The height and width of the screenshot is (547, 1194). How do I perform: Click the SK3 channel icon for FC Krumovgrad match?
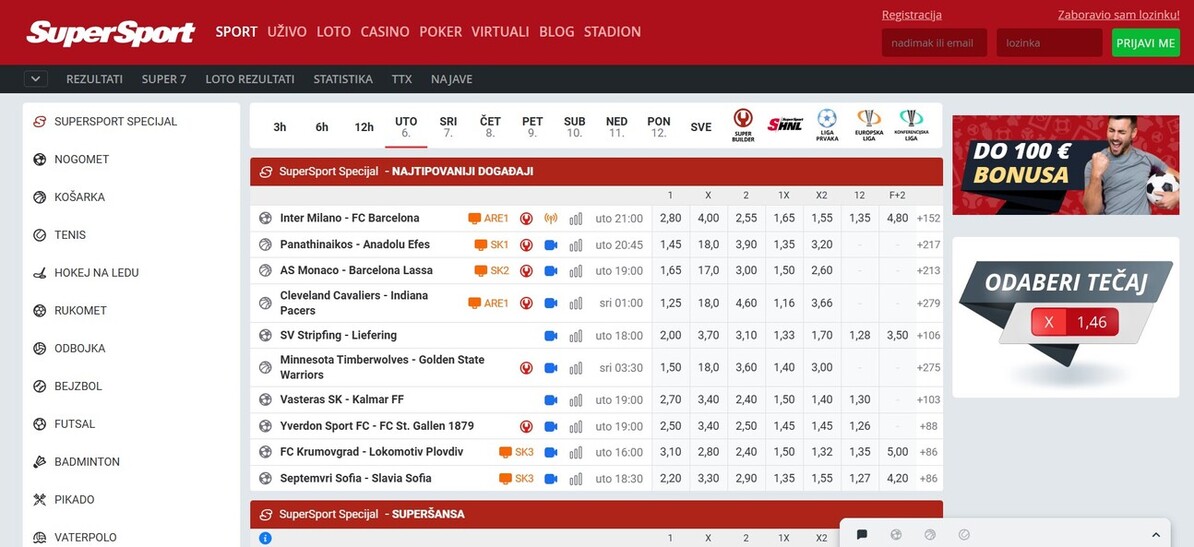[516, 452]
